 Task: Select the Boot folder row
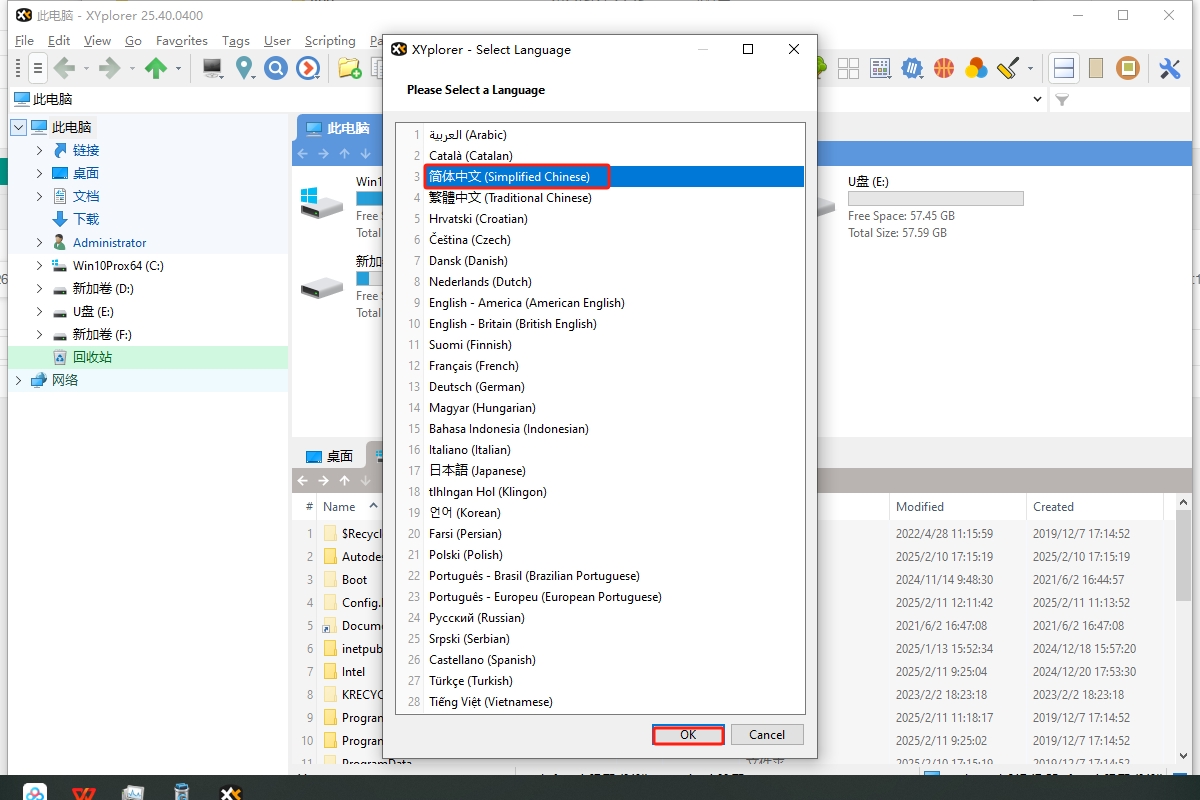354,580
